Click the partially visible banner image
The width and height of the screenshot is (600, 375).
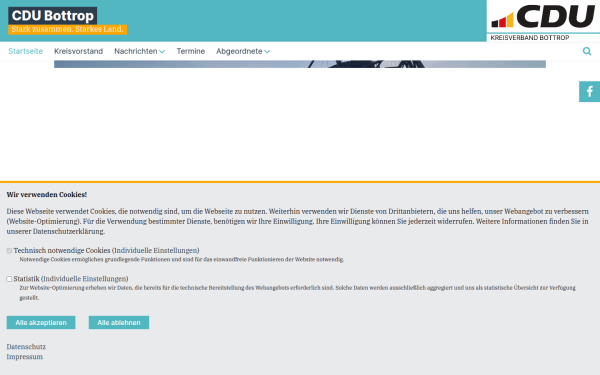point(300,64)
